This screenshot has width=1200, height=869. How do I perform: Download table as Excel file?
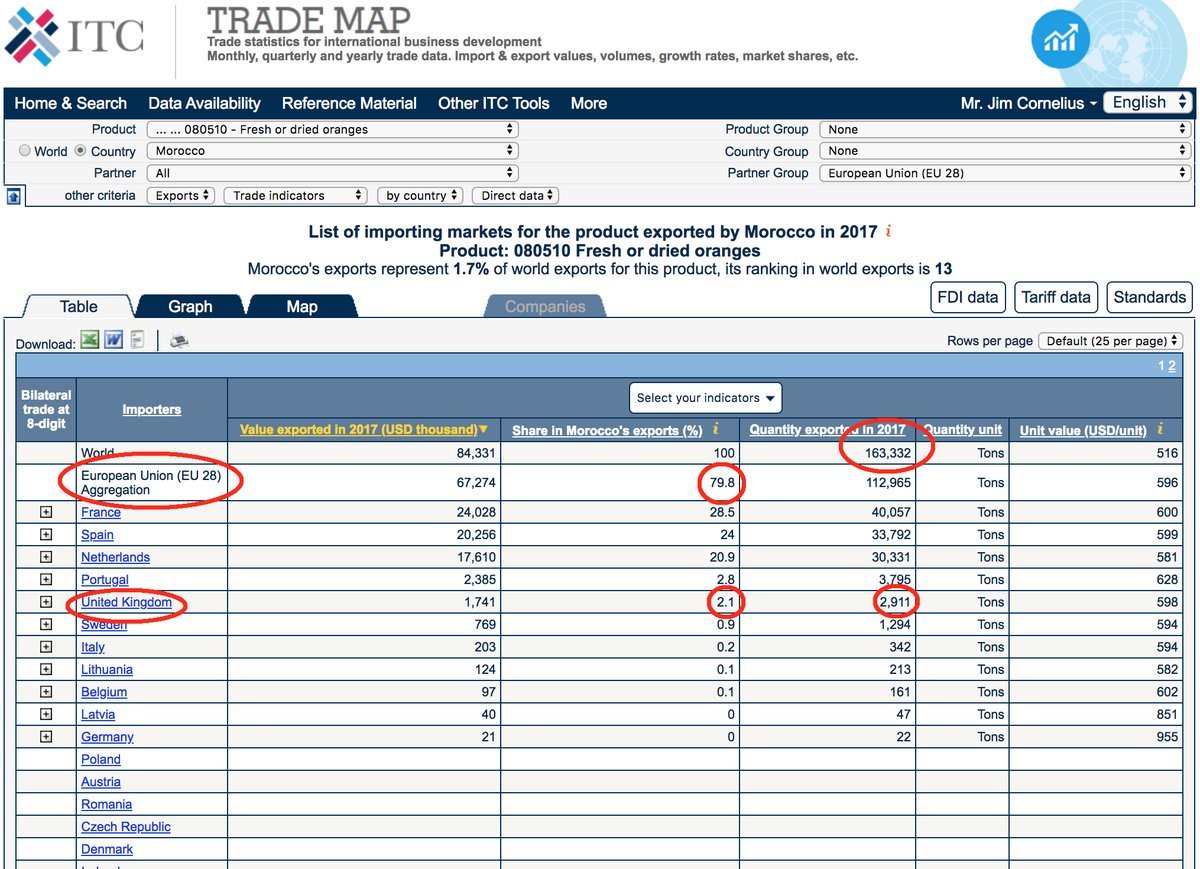[90, 340]
